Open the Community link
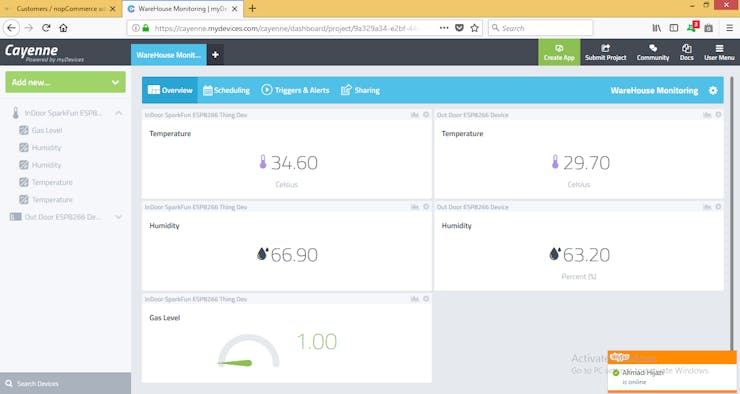Image resolution: width=740 pixels, height=394 pixels. [653, 52]
